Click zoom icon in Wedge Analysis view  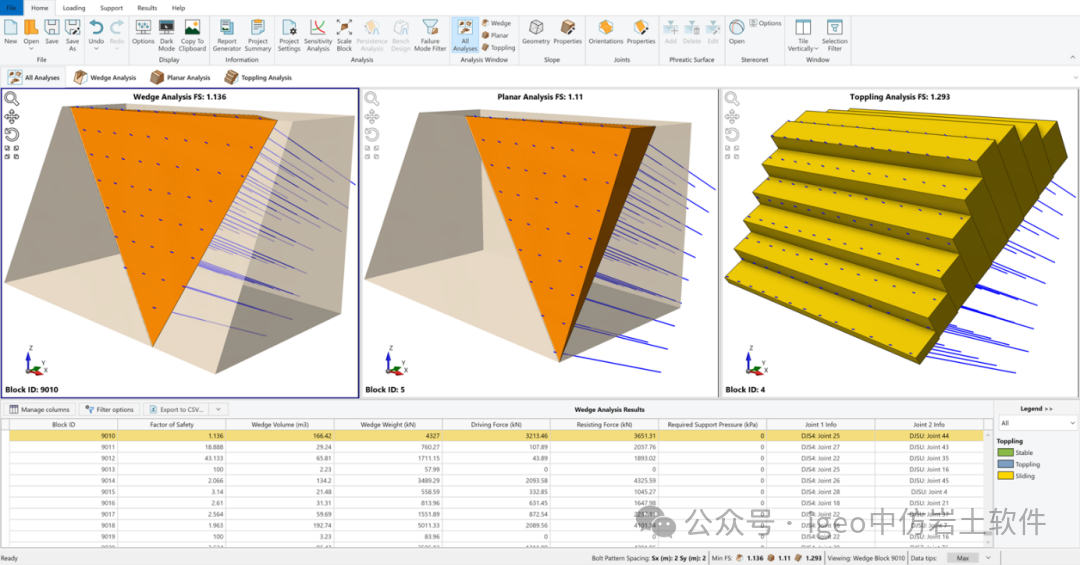point(12,99)
